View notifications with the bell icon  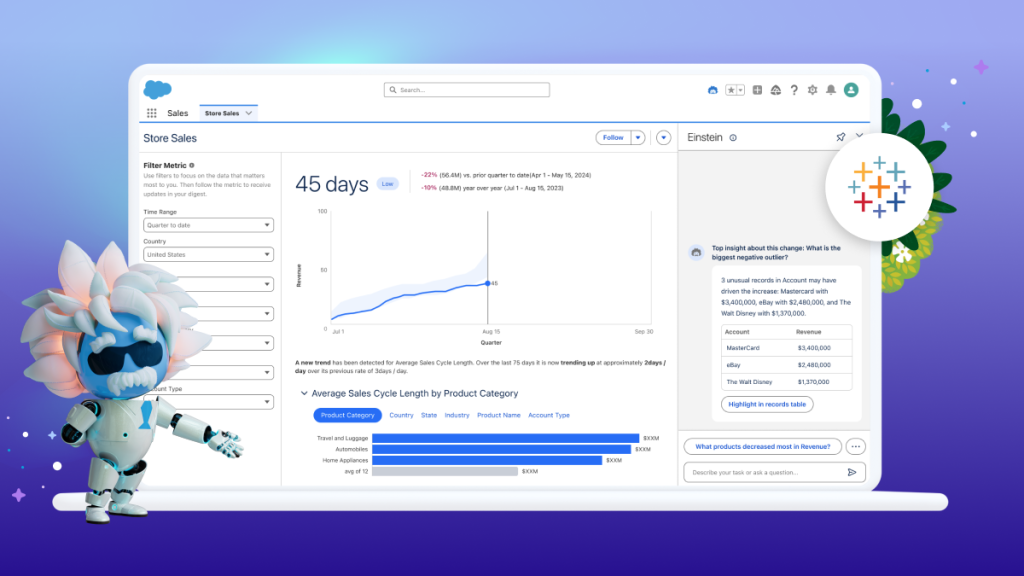830,90
